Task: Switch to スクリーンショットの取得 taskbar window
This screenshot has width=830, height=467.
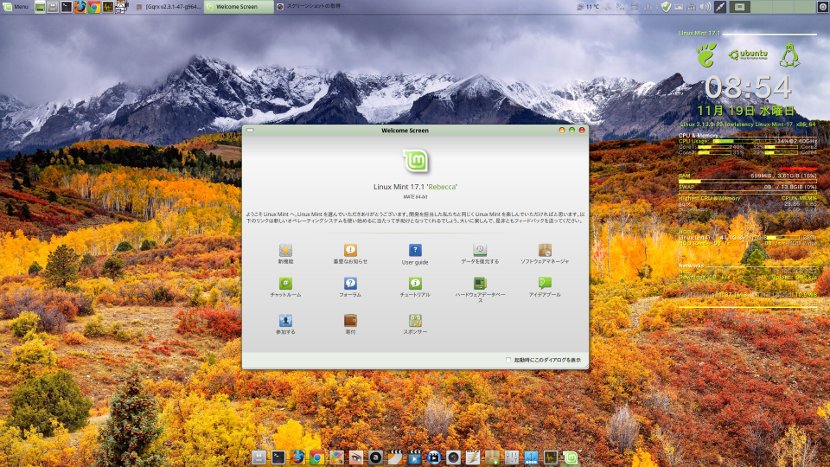Action: 310,7
